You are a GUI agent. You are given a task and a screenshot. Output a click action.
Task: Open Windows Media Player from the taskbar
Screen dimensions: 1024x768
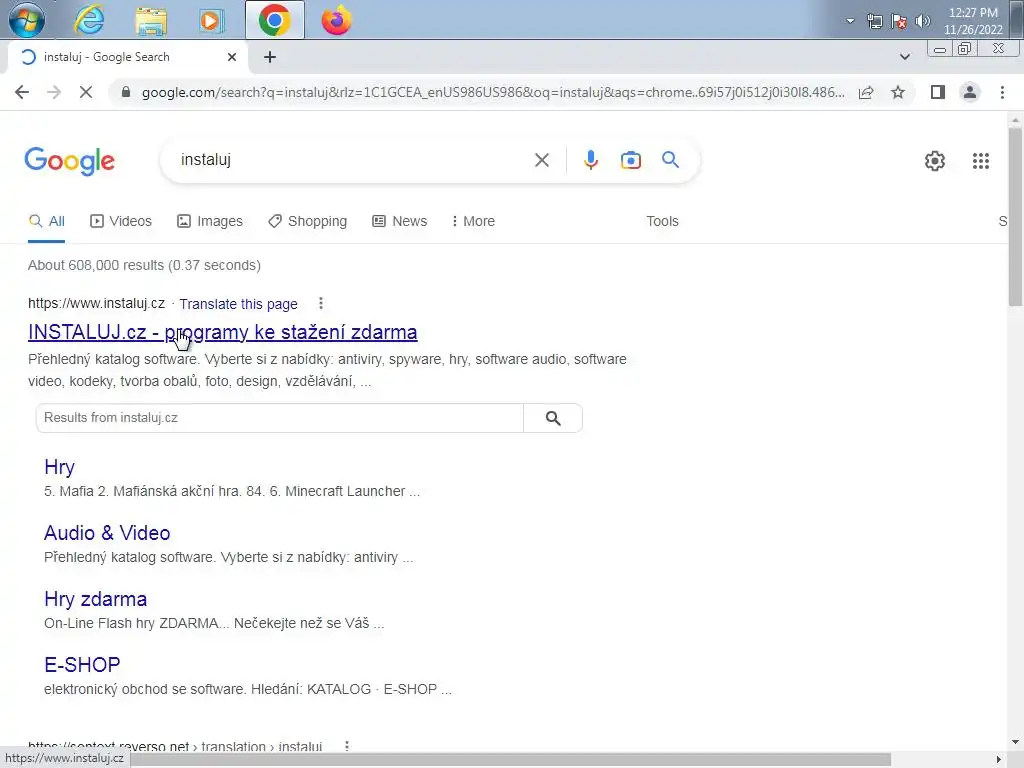[x=211, y=20]
